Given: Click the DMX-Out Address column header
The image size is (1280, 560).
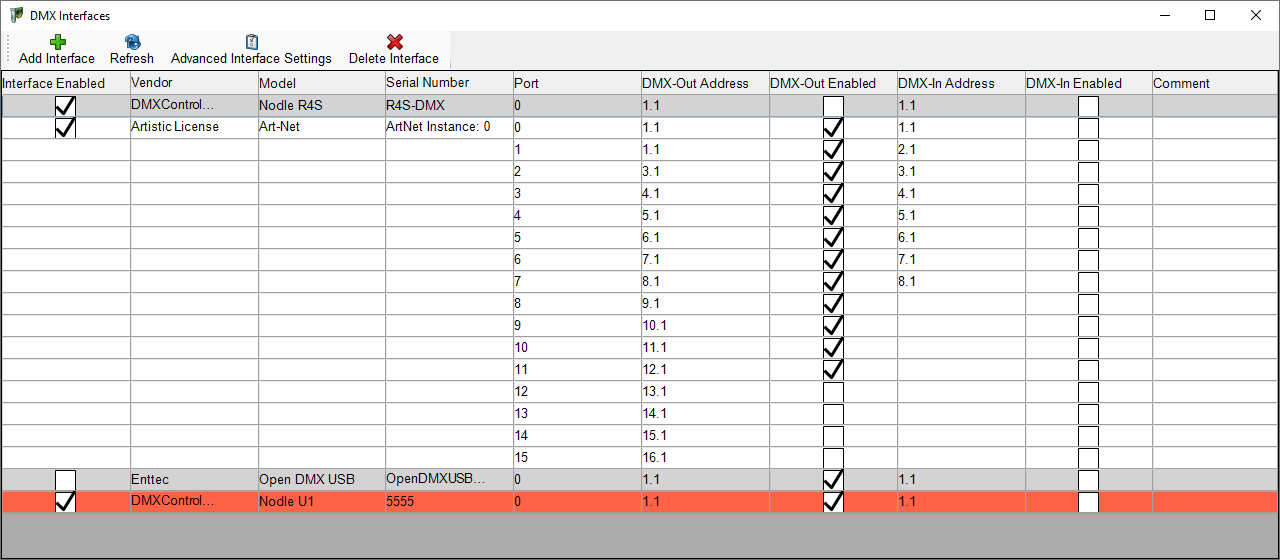Looking at the screenshot, I should click(x=704, y=83).
